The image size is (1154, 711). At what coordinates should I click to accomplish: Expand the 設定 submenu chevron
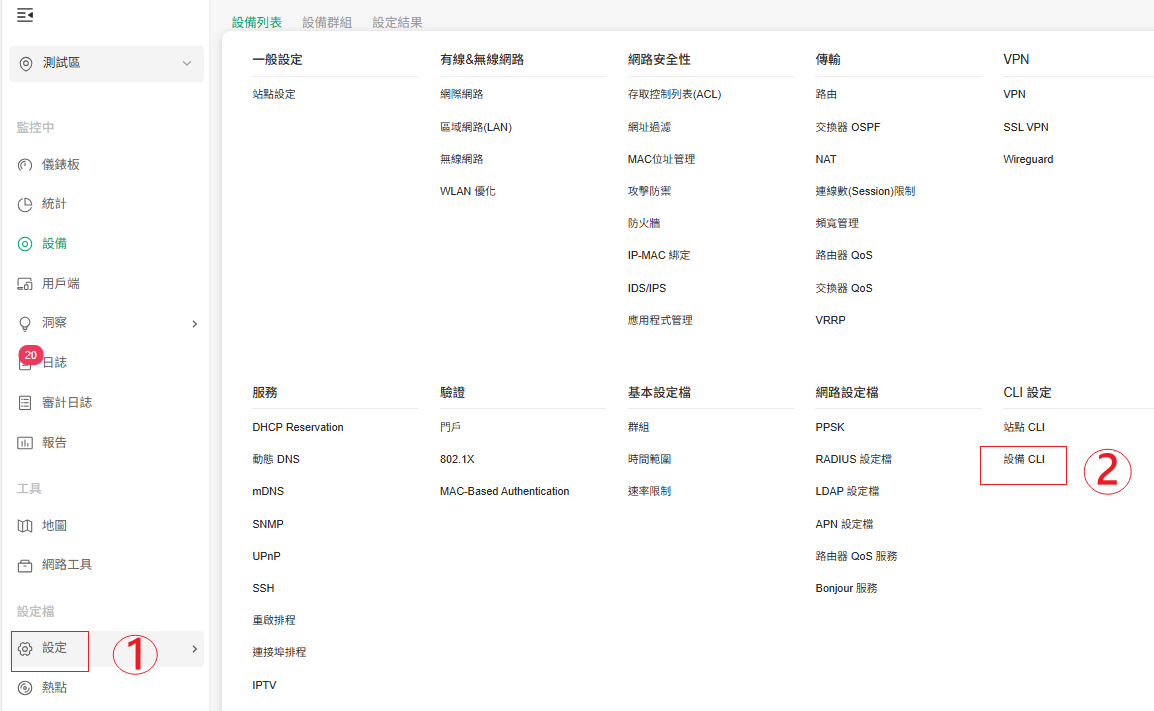[x=194, y=649]
